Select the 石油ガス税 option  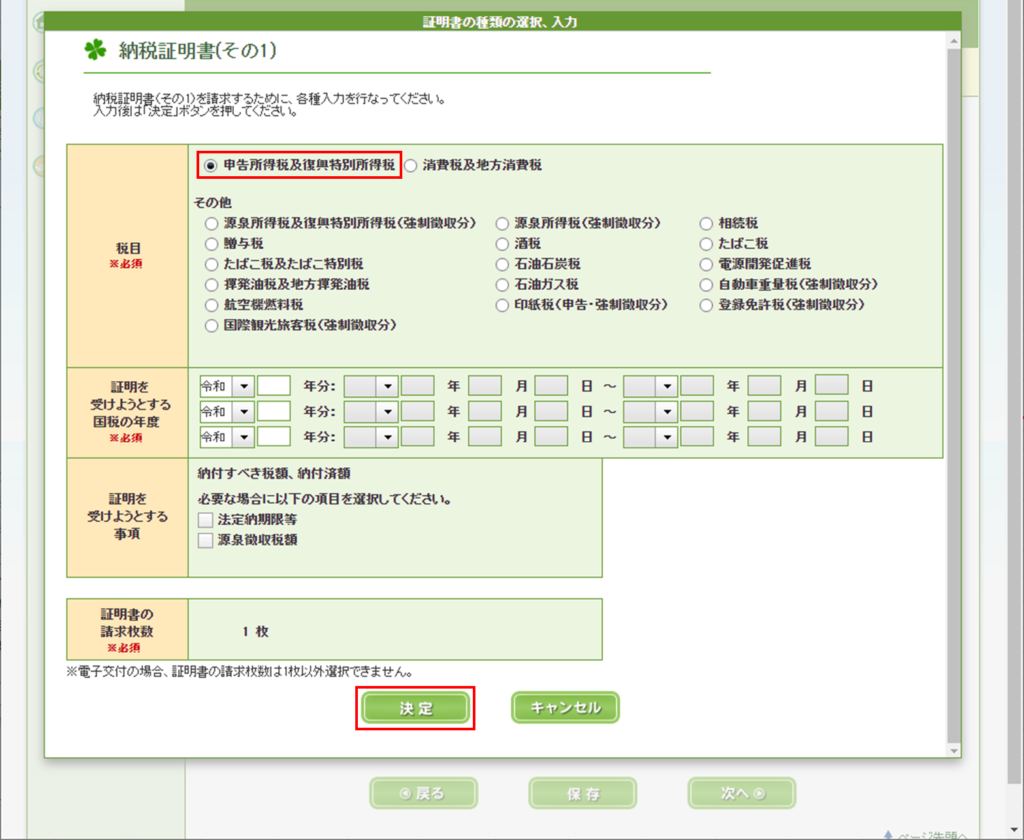coord(504,284)
